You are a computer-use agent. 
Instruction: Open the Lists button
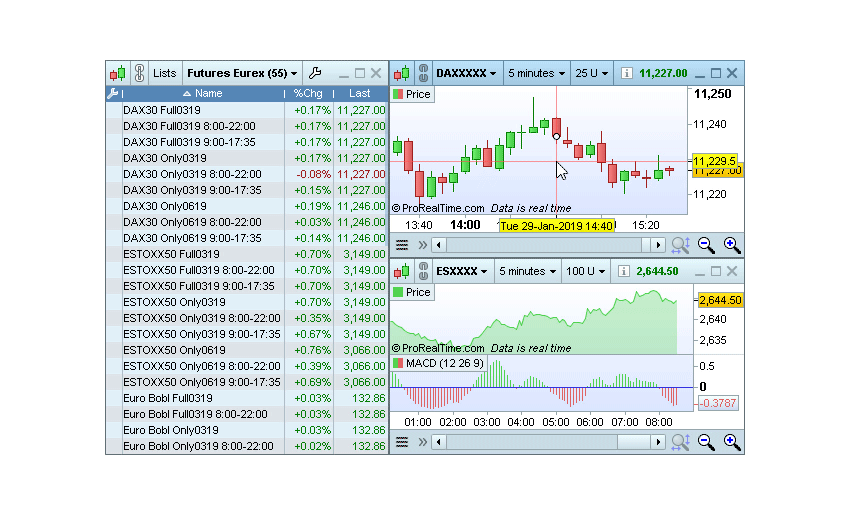tap(164, 73)
